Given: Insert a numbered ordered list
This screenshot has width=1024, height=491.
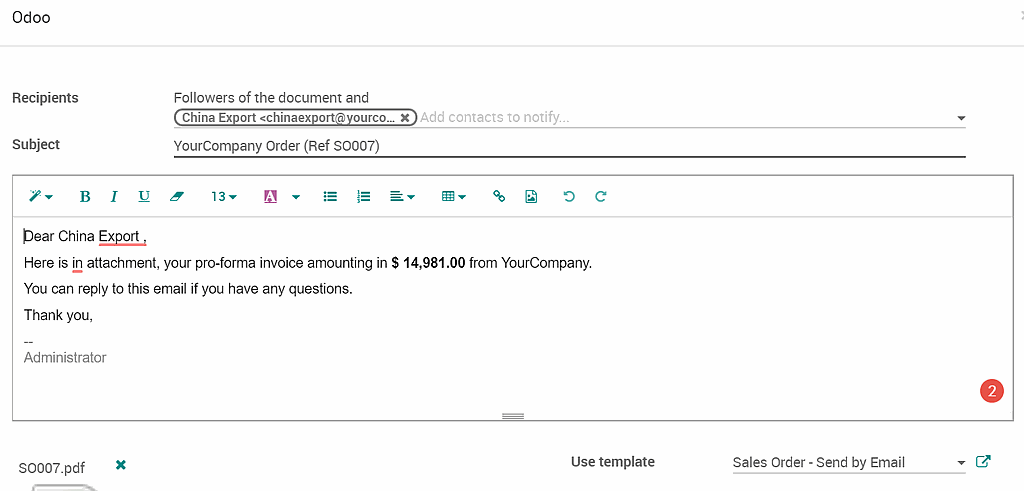Looking at the screenshot, I should pyautogui.click(x=364, y=197).
